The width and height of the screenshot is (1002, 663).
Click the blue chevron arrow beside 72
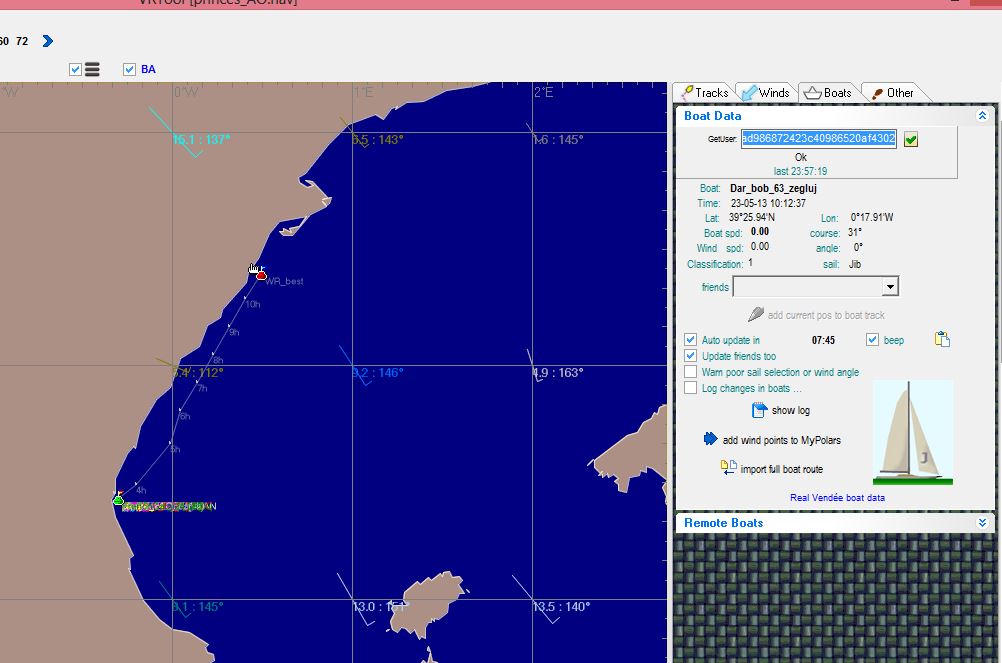tap(47, 42)
